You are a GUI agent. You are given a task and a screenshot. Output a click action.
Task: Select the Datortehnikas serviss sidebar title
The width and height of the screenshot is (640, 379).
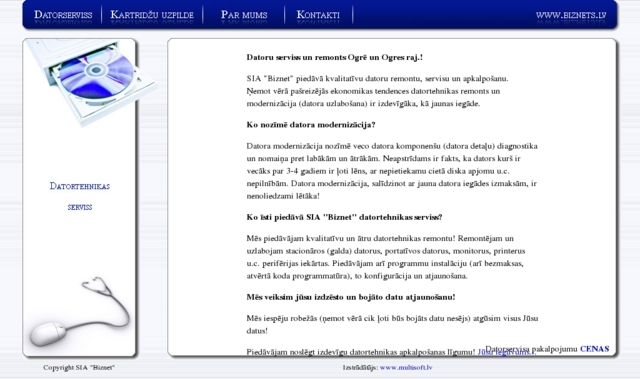(x=80, y=196)
